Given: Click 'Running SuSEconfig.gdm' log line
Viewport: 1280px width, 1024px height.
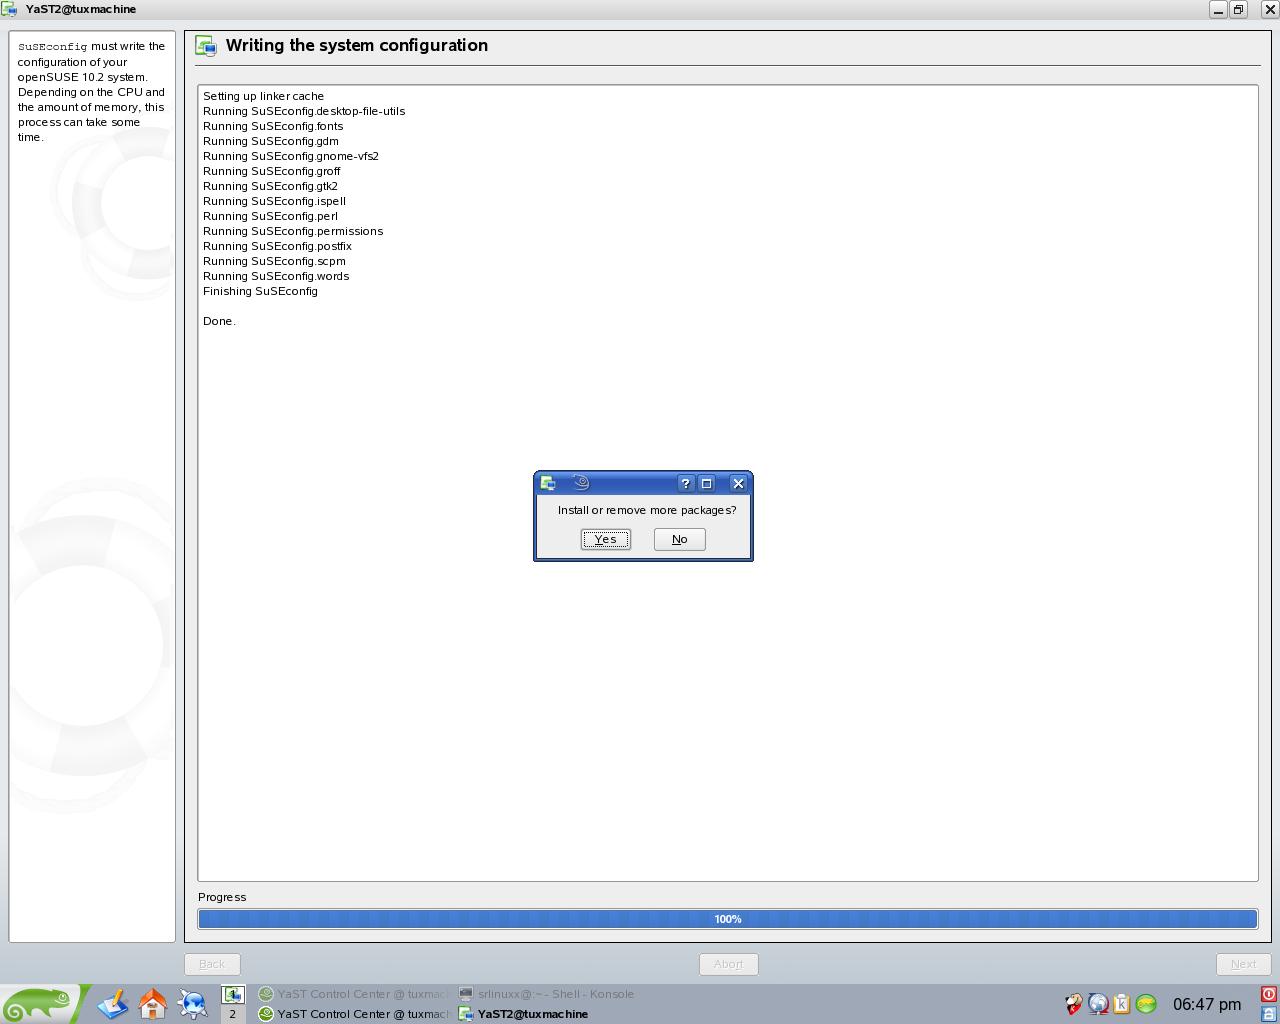Looking at the screenshot, I should [271, 141].
